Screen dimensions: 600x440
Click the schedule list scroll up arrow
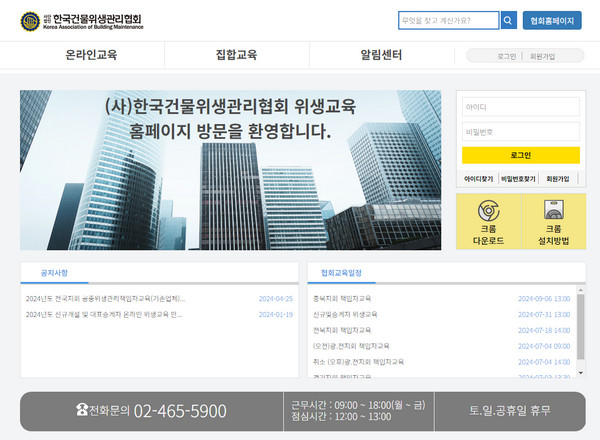click(580, 290)
